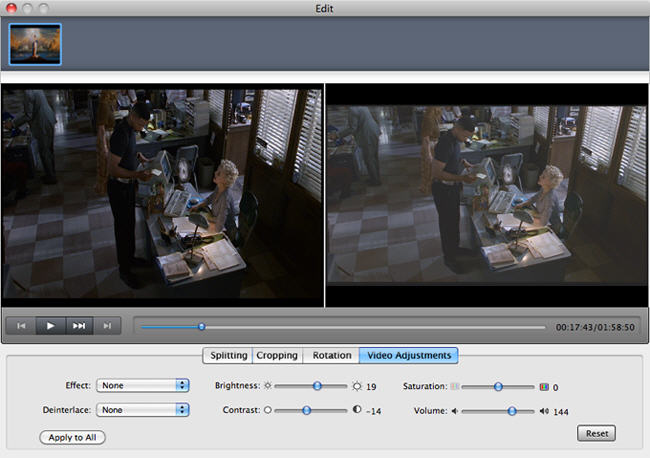
Task: Click the bright sun icon beside 19
Action: click(x=357, y=386)
